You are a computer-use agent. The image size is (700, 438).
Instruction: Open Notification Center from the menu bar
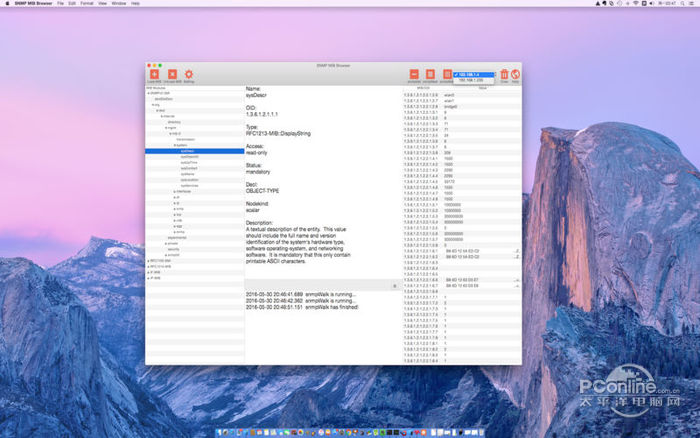pyautogui.click(x=692, y=3)
